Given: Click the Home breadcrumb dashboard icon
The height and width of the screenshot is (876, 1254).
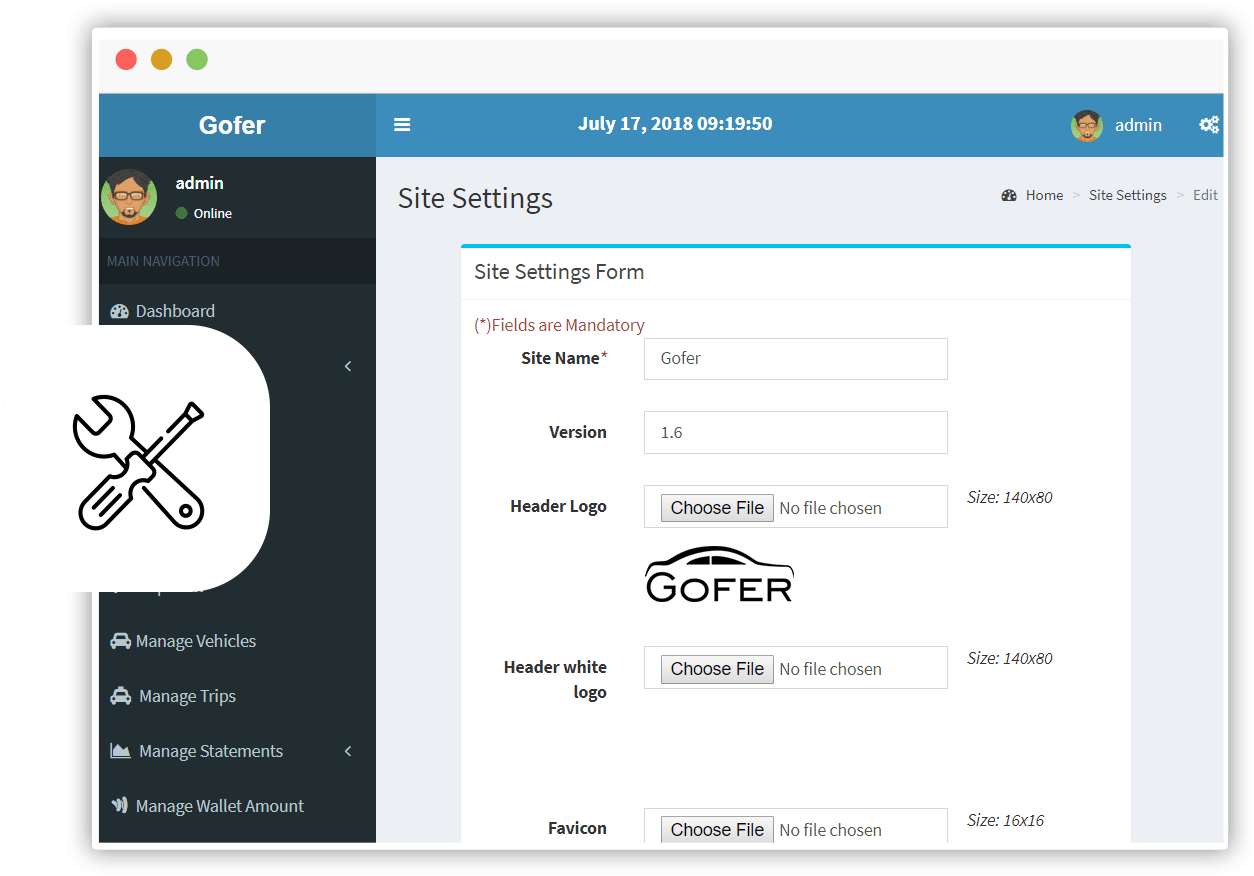Looking at the screenshot, I should pyautogui.click(x=1009, y=195).
